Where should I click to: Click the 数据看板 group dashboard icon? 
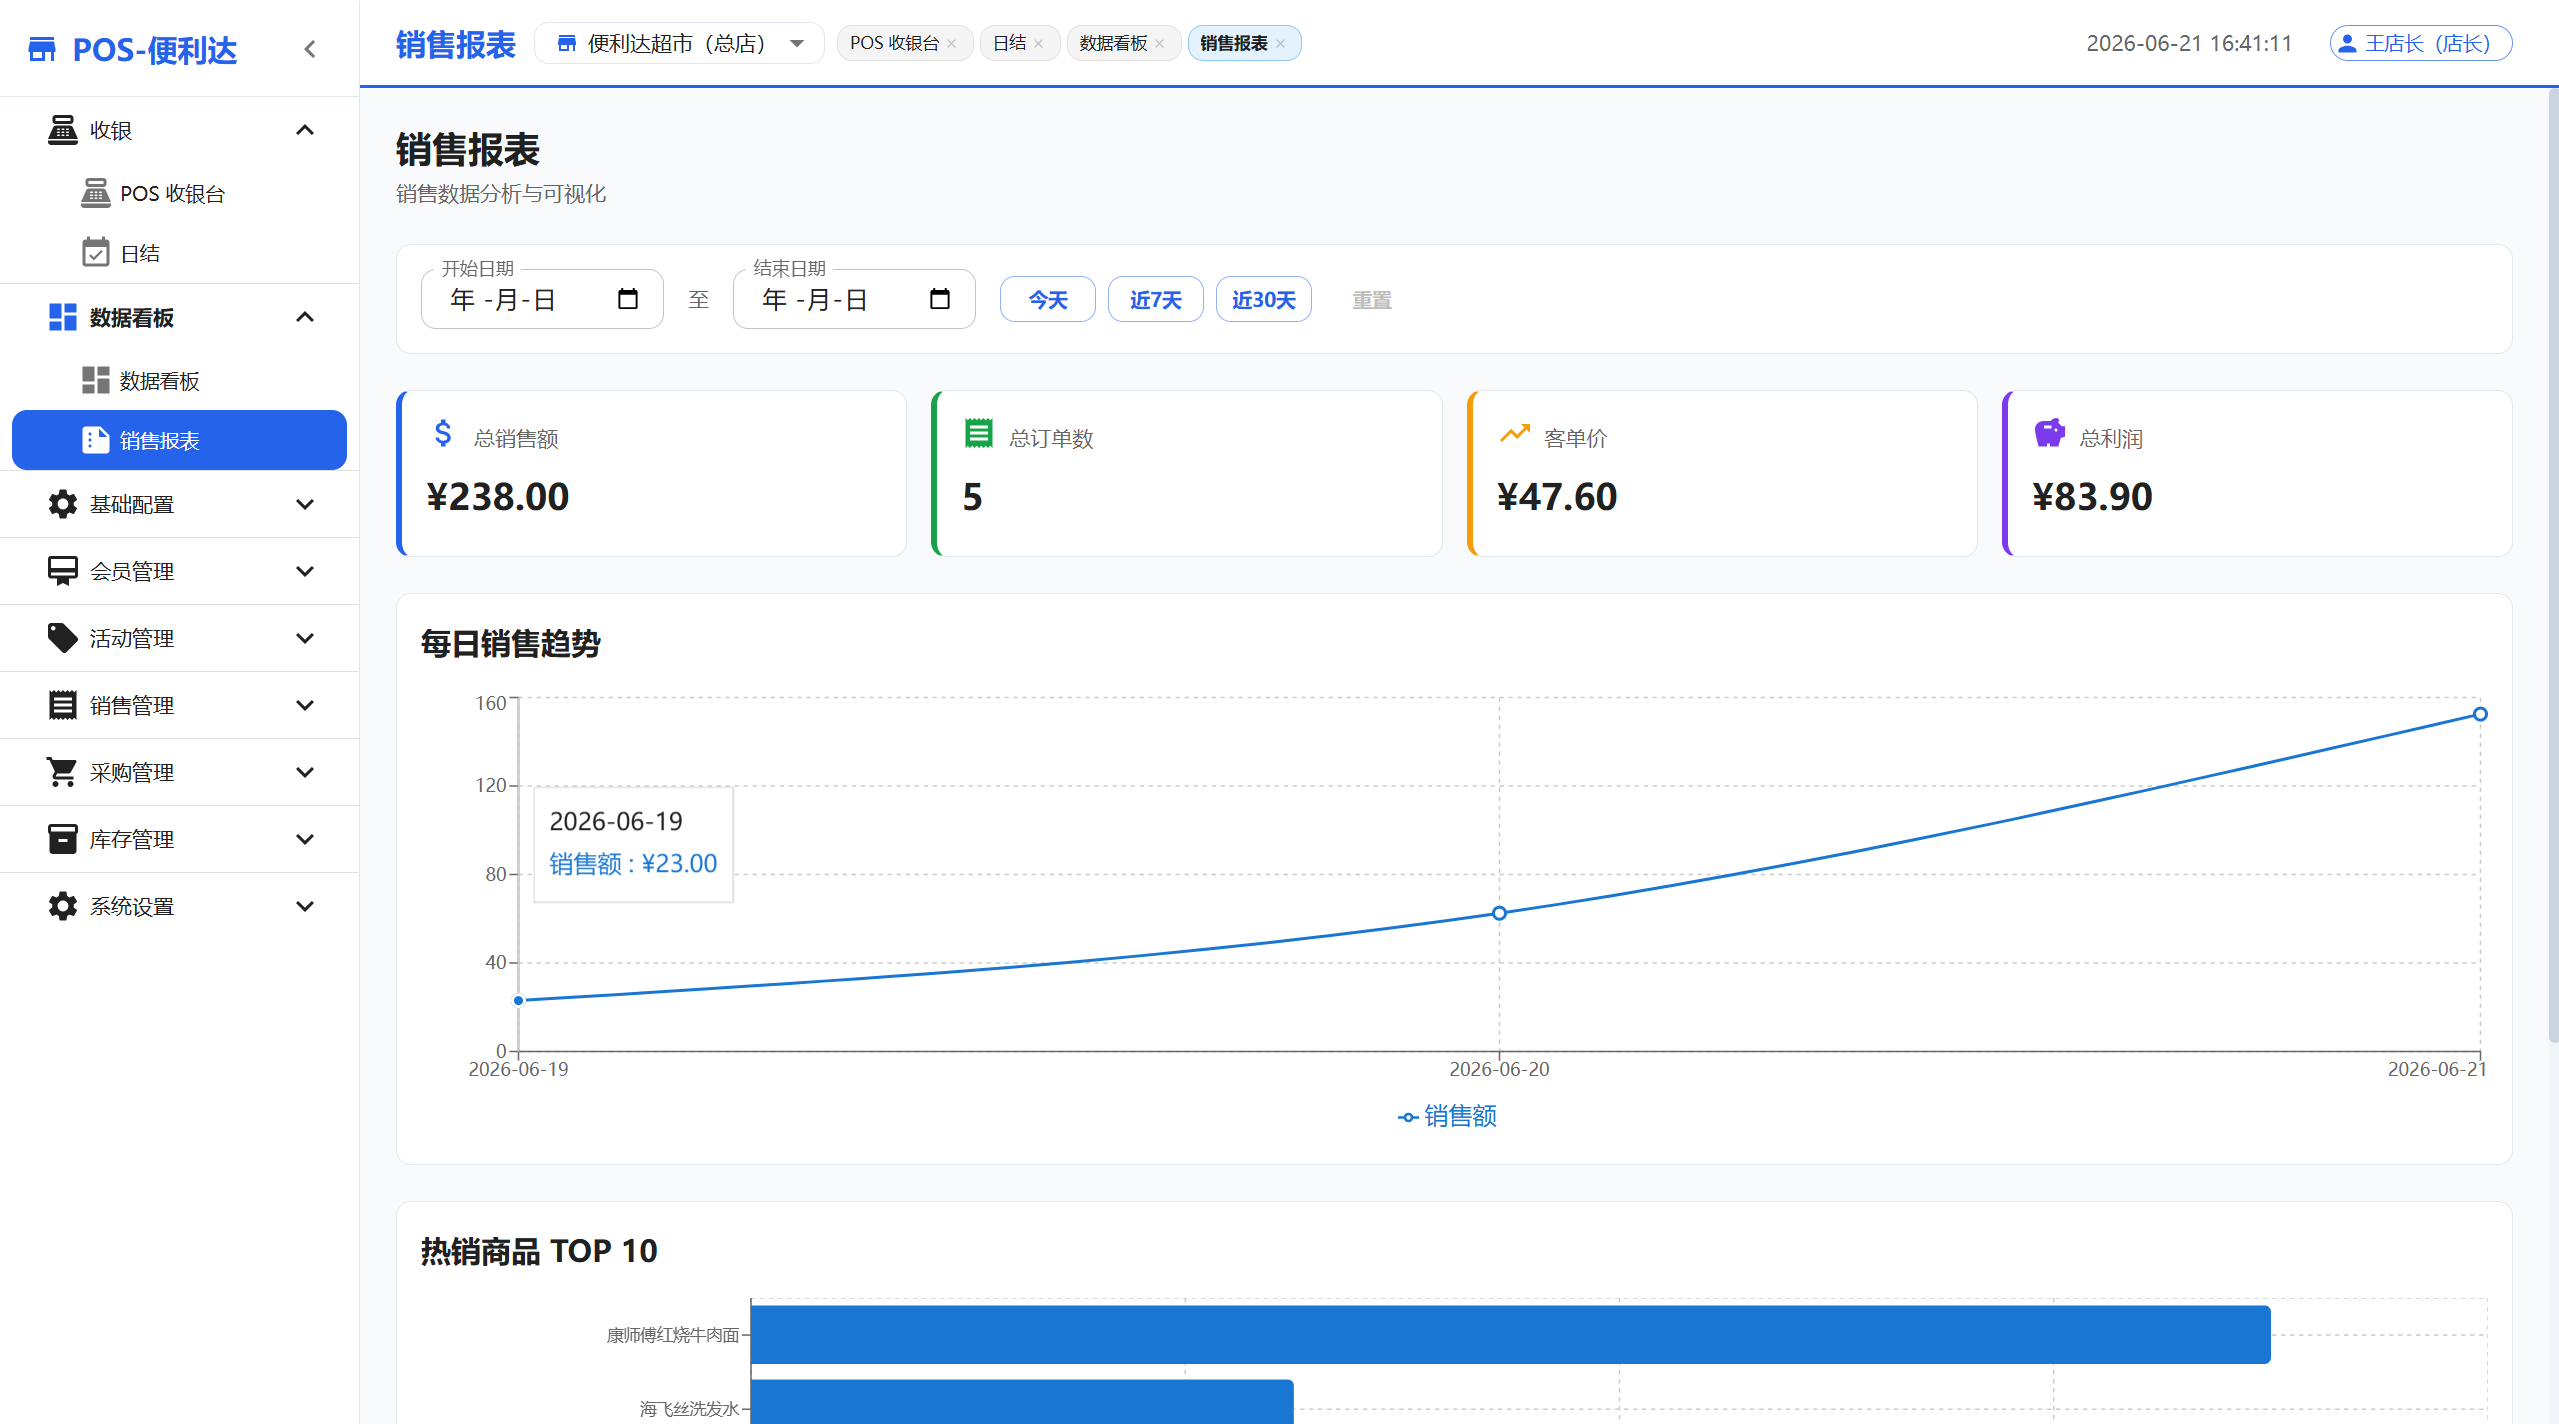click(63, 317)
